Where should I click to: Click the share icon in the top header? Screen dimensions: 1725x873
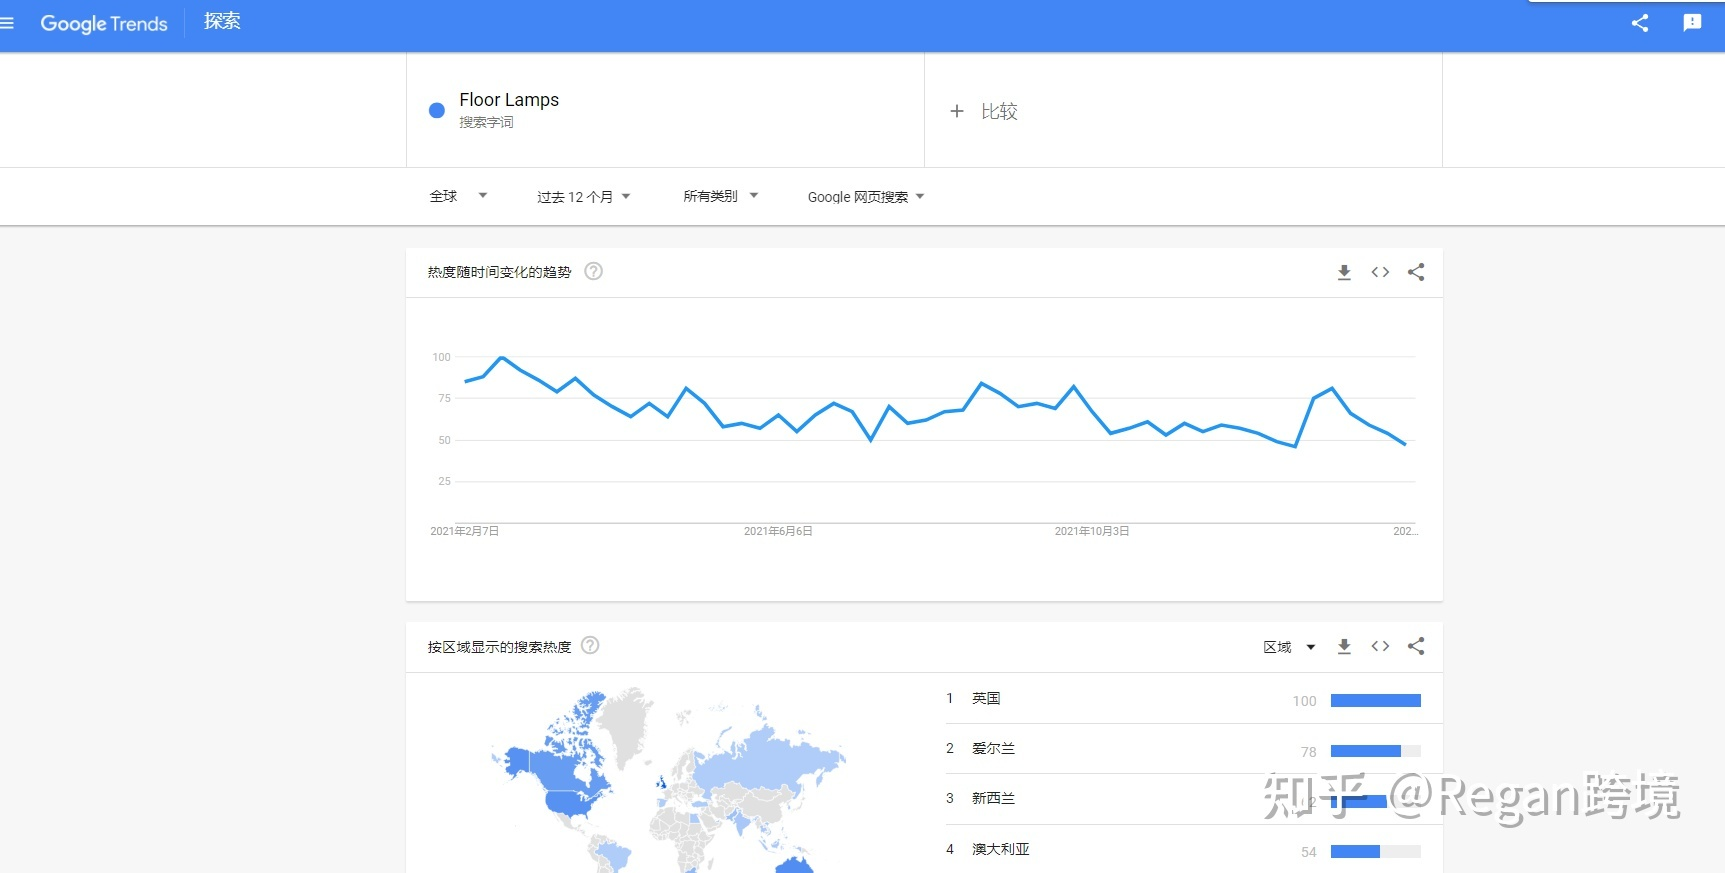pyautogui.click(x=1639, y=23)
